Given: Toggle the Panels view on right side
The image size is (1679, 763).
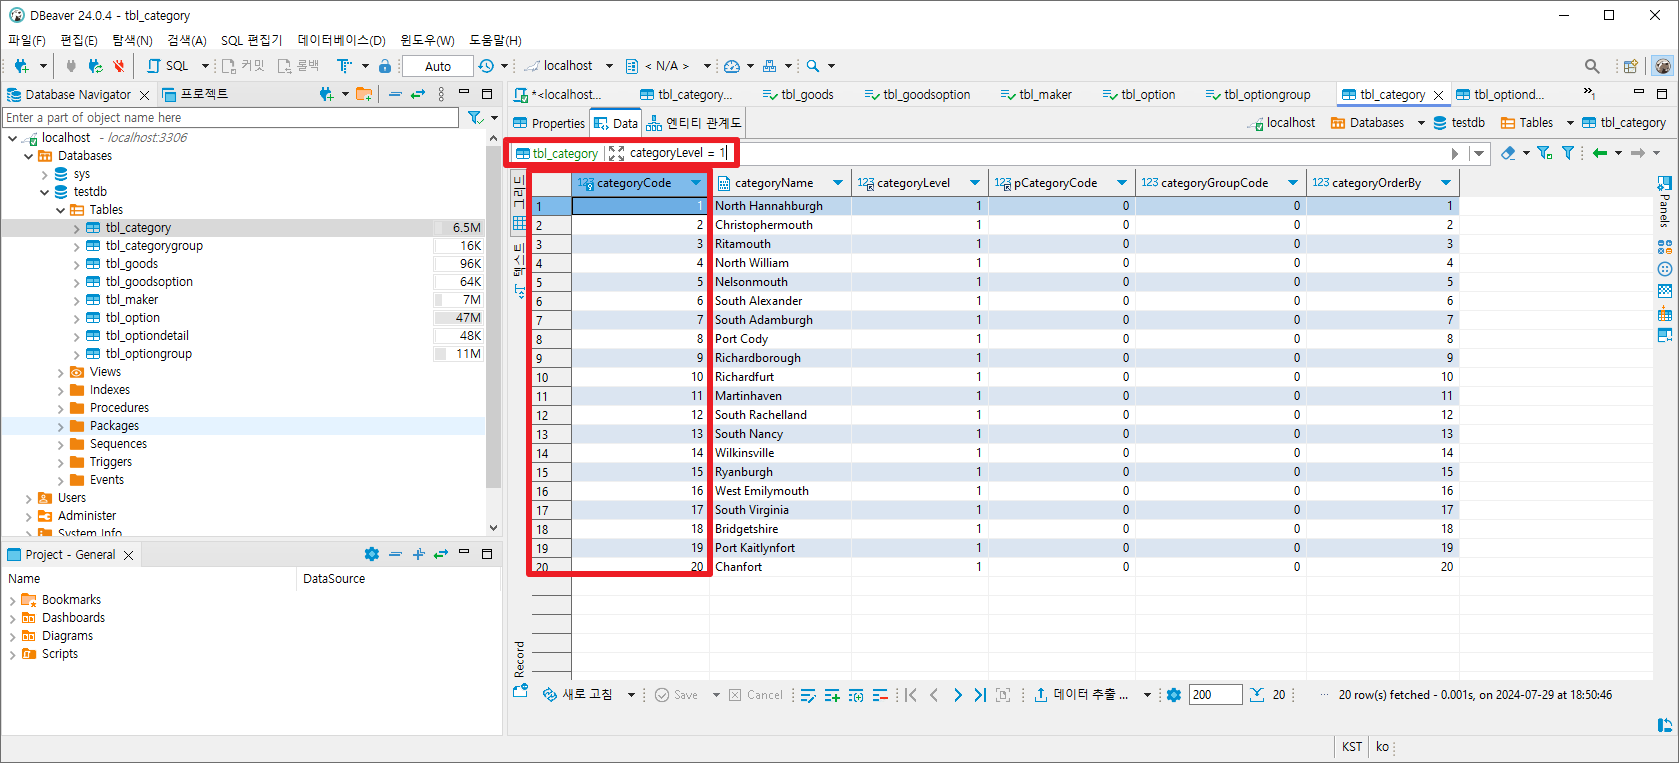Looking at the screenshot, I should (1664, 201).
